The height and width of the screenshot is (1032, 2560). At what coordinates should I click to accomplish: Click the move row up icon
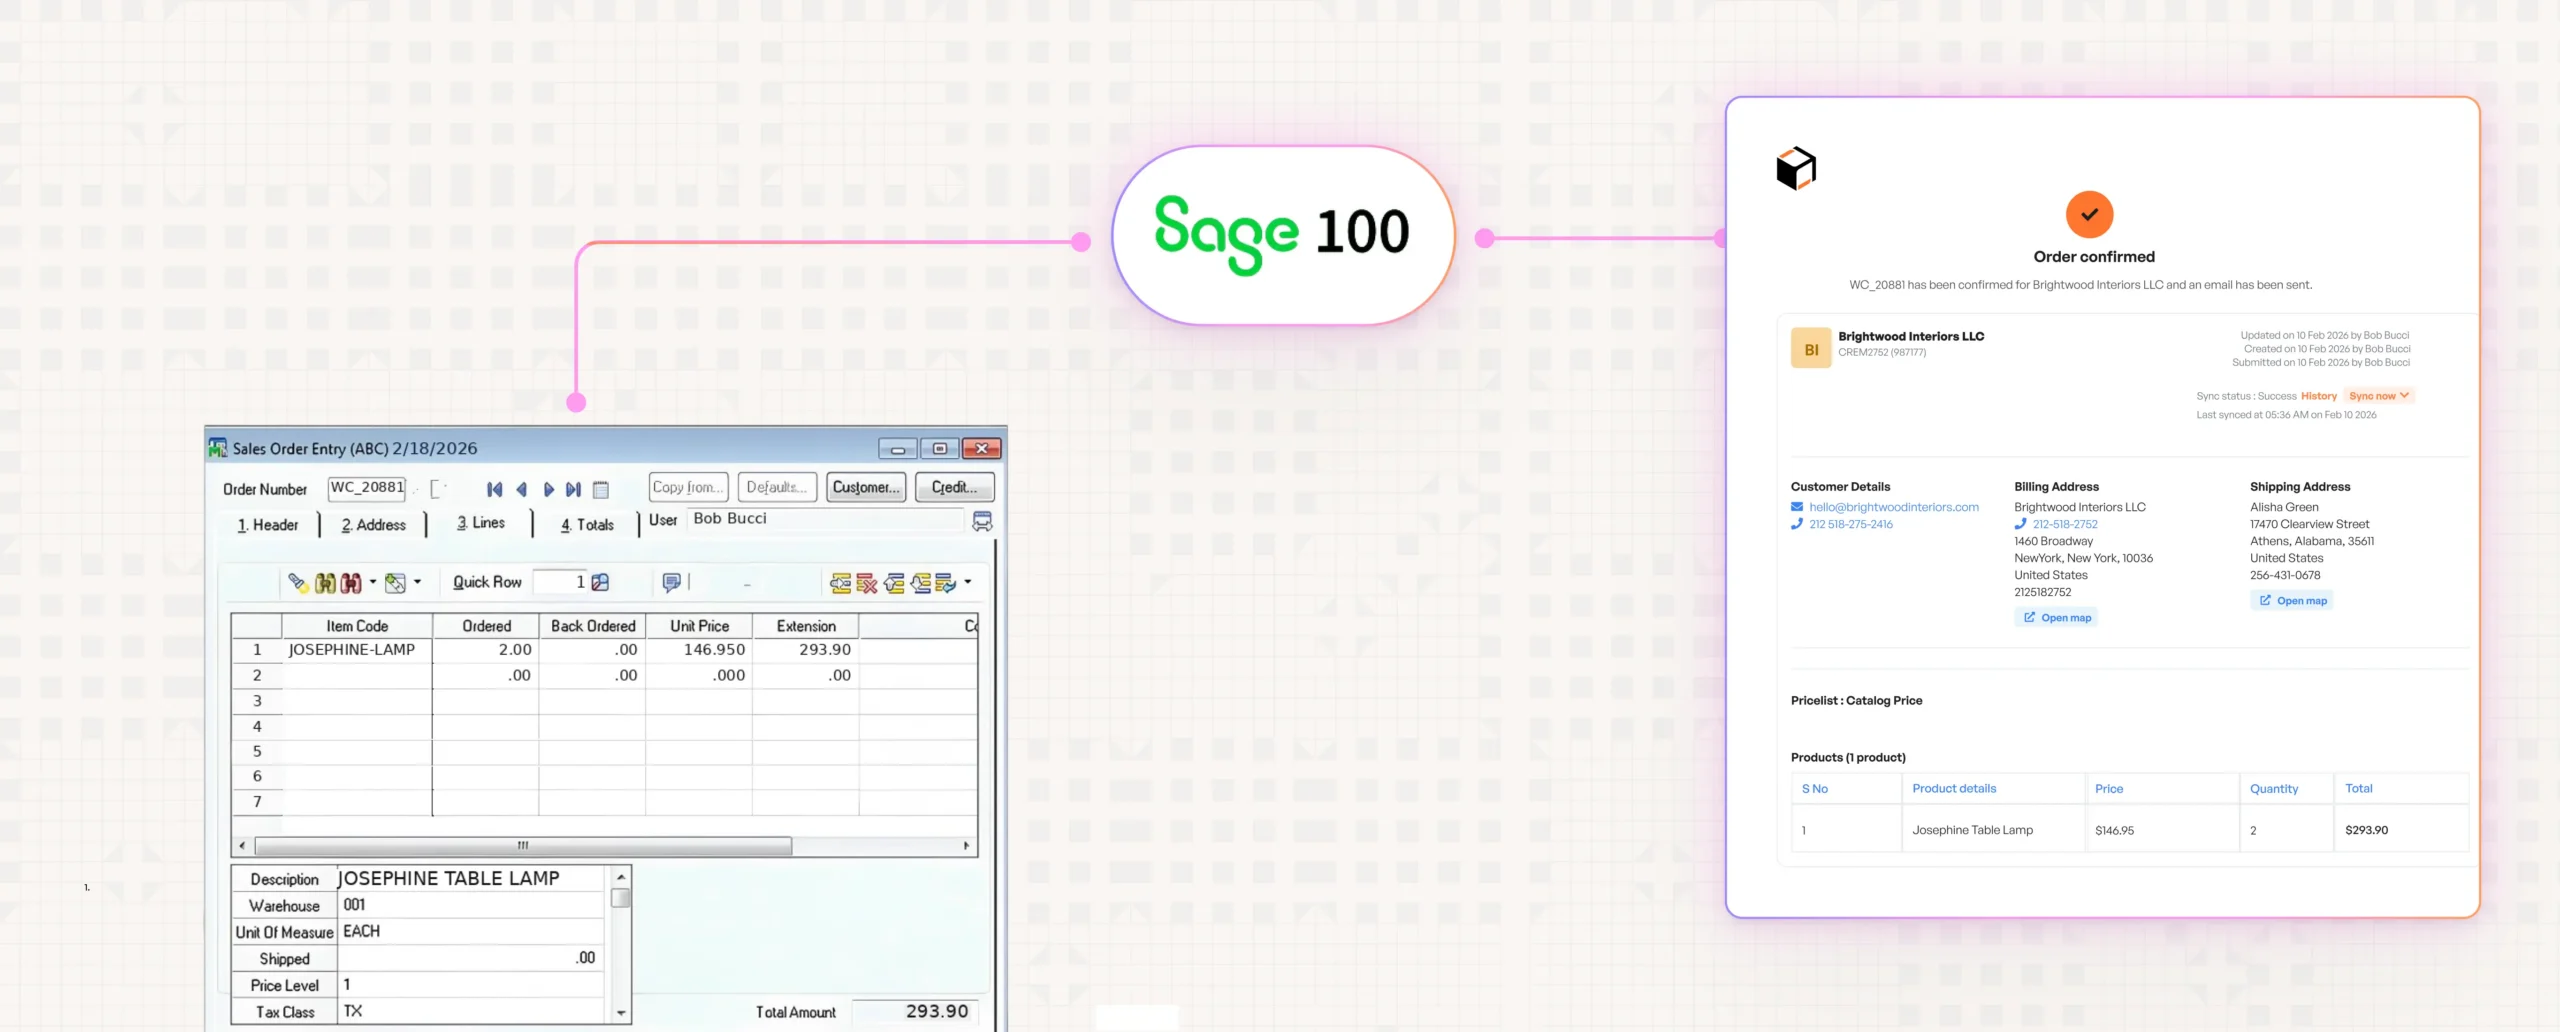click(894, 583)
